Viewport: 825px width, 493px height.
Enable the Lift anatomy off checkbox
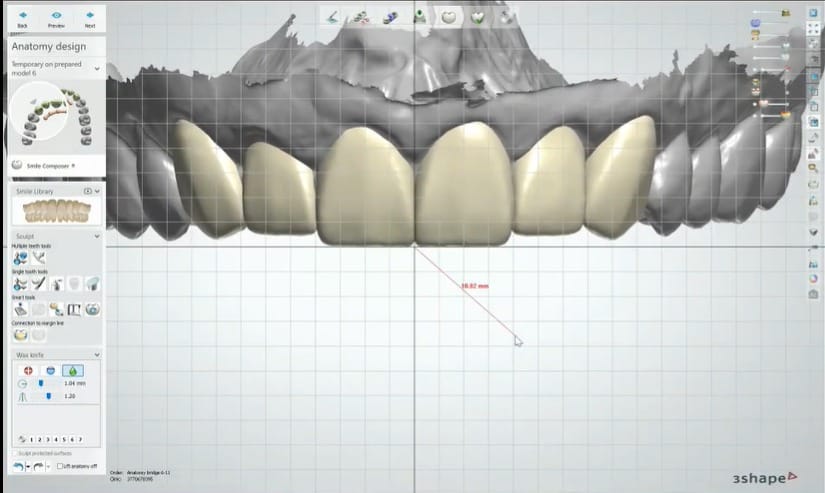coord(60,466)
